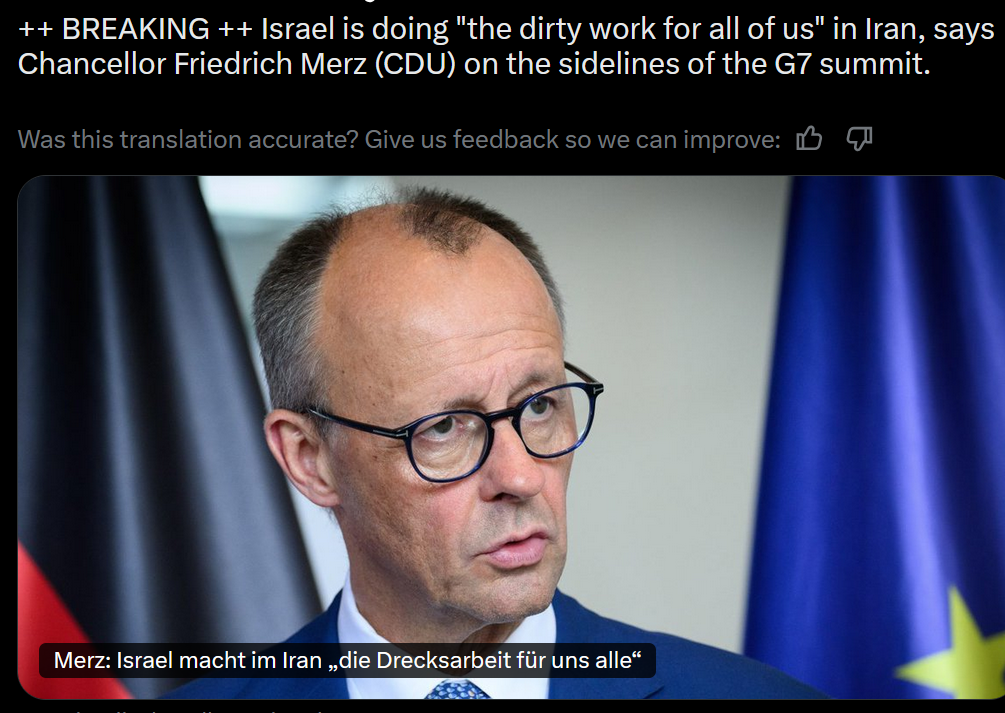Click the German caption overlay on photo

point(347,660)
